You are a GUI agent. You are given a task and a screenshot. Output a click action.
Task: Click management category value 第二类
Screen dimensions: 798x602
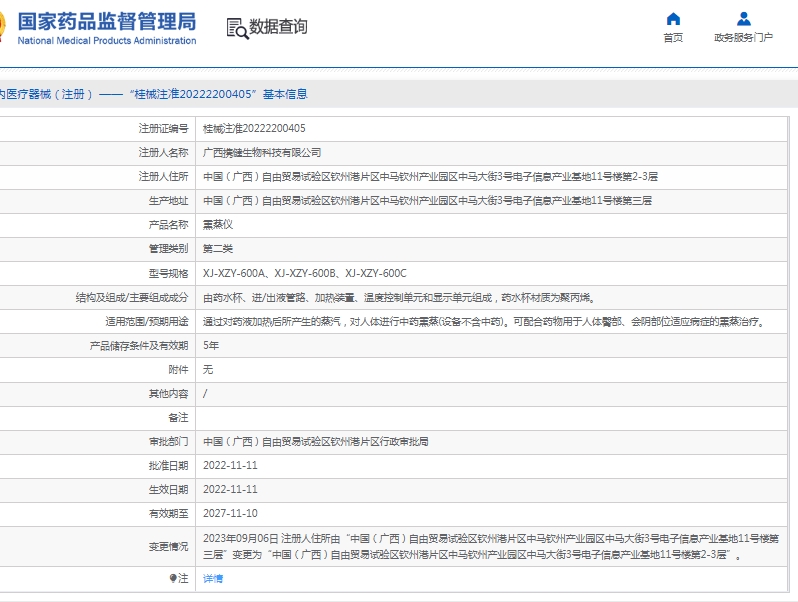(x=218, y=249)
